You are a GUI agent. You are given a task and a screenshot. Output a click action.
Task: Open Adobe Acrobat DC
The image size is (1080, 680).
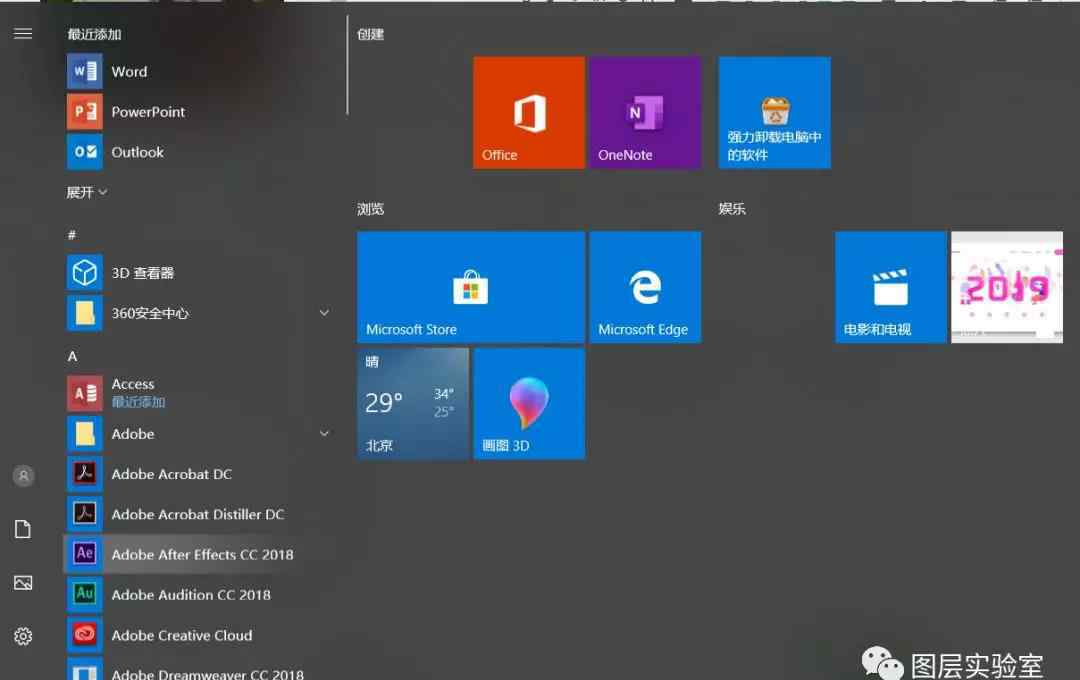click(x=200, y=474)
